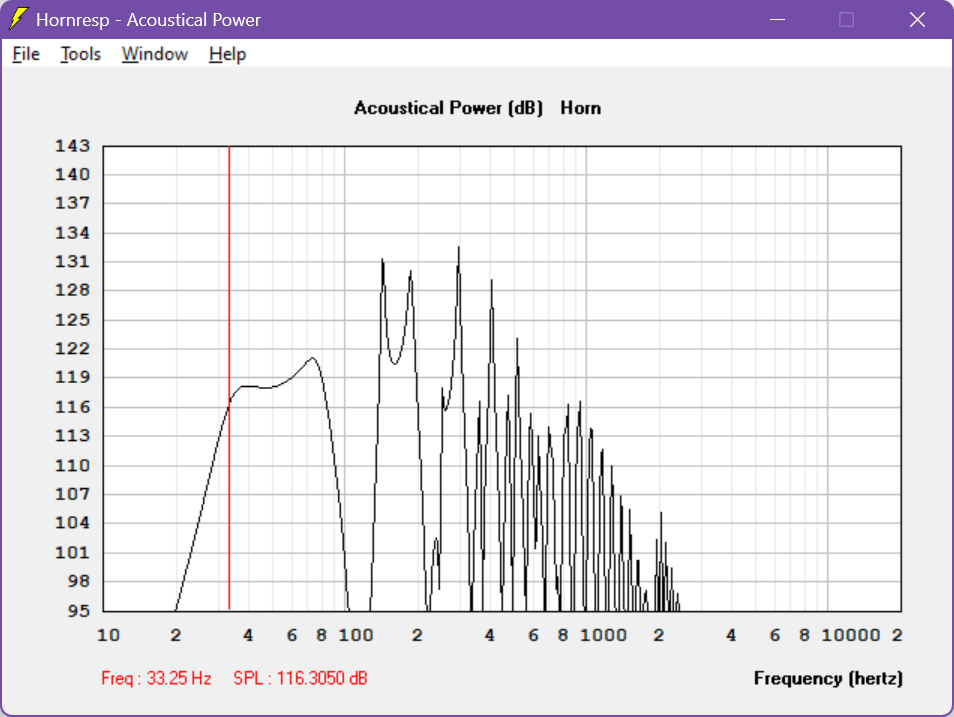Click the 95 dB axis label
The height and width of the screenshot is (717, 954).
coord(78,610)
